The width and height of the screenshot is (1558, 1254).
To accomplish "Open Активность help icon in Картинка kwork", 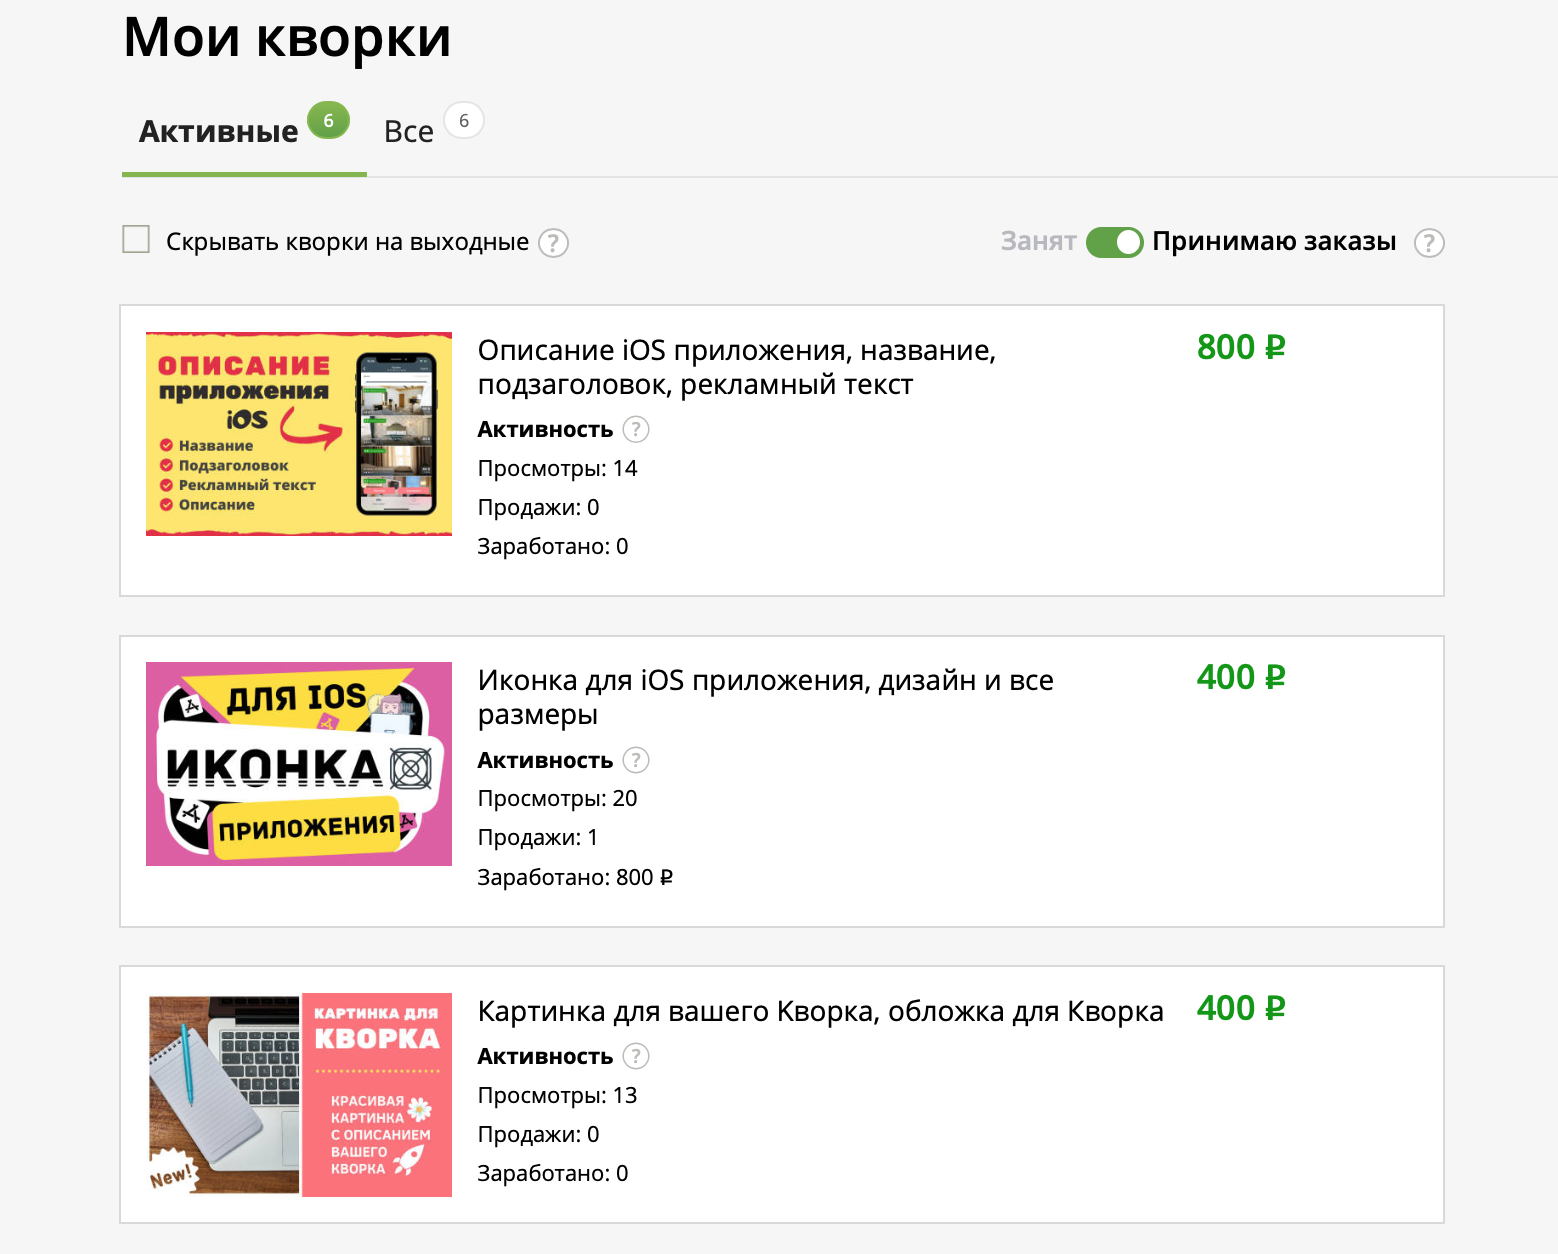I will click(x=635, y=1057).
